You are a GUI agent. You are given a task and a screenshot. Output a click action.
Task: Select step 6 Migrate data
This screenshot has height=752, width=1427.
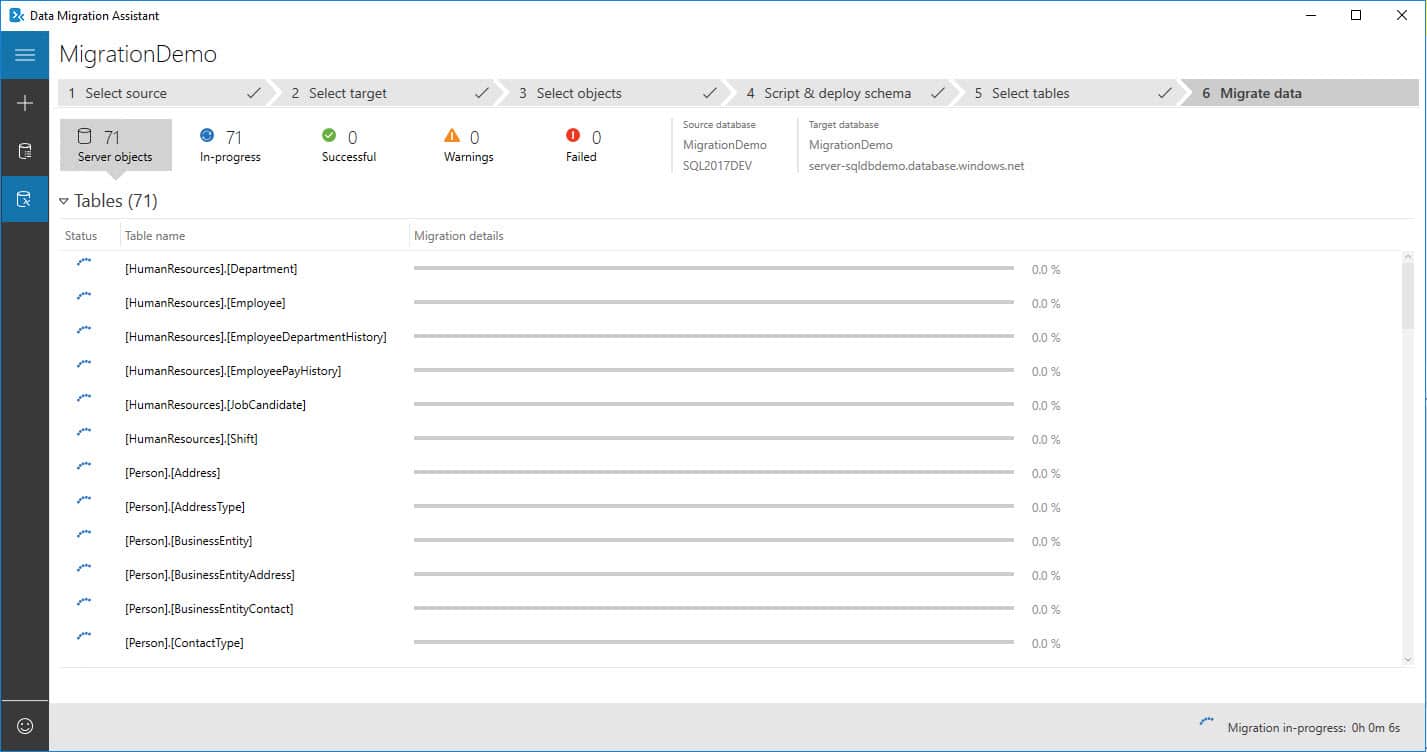coord(1300,93)
